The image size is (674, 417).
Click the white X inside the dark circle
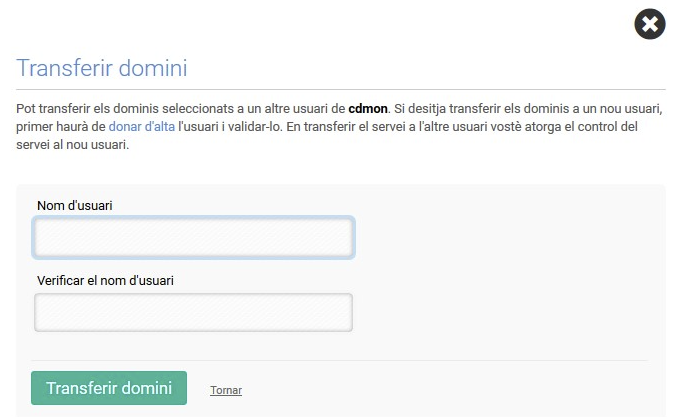649,24
